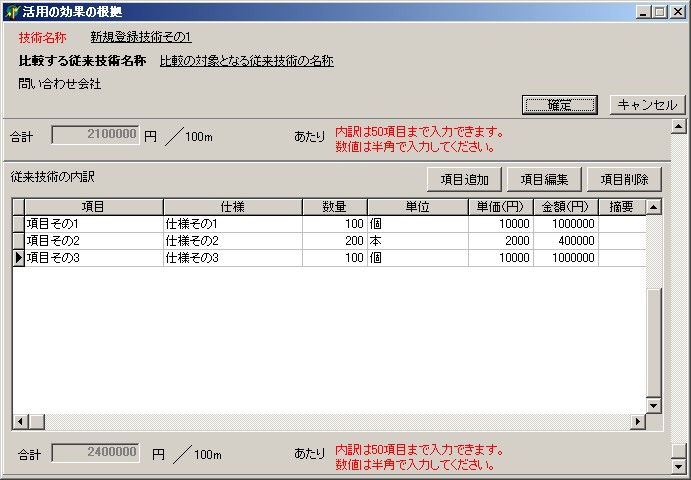Open 項目編集 to edit the item
Screen dimensions: 691x480
tap(544, 180)
